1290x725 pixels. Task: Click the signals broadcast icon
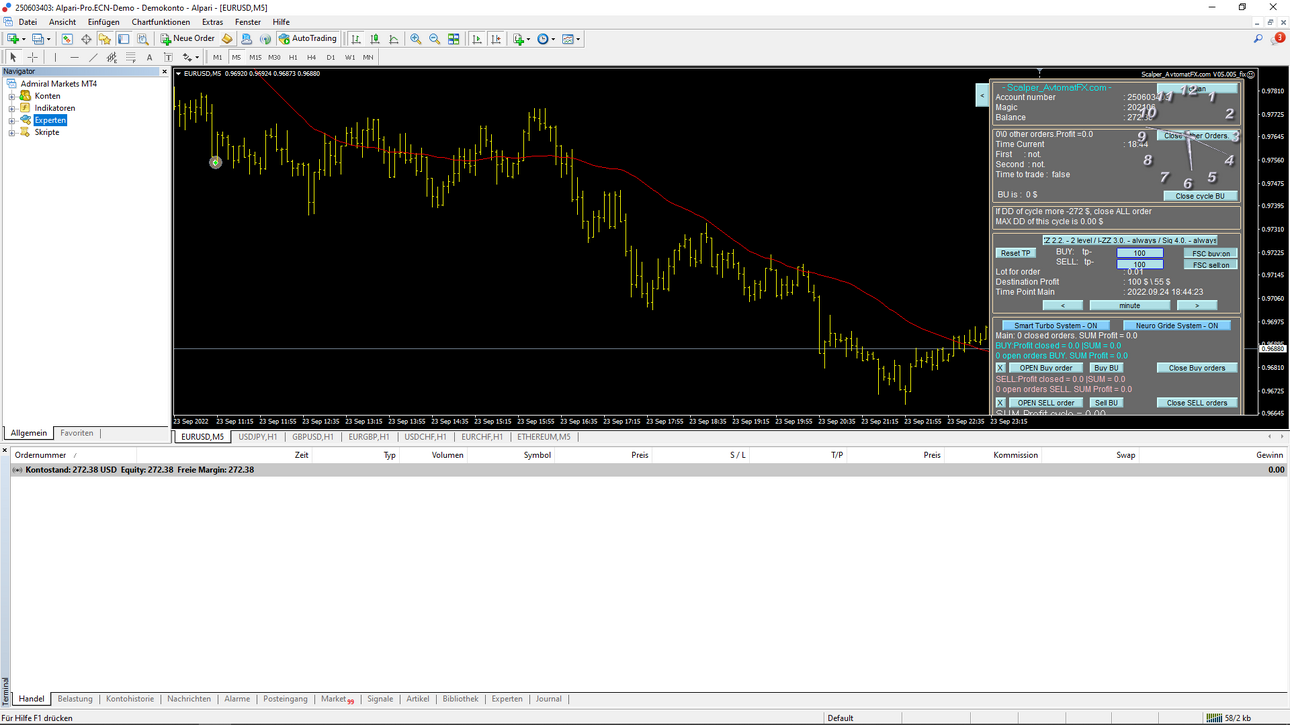265,39
